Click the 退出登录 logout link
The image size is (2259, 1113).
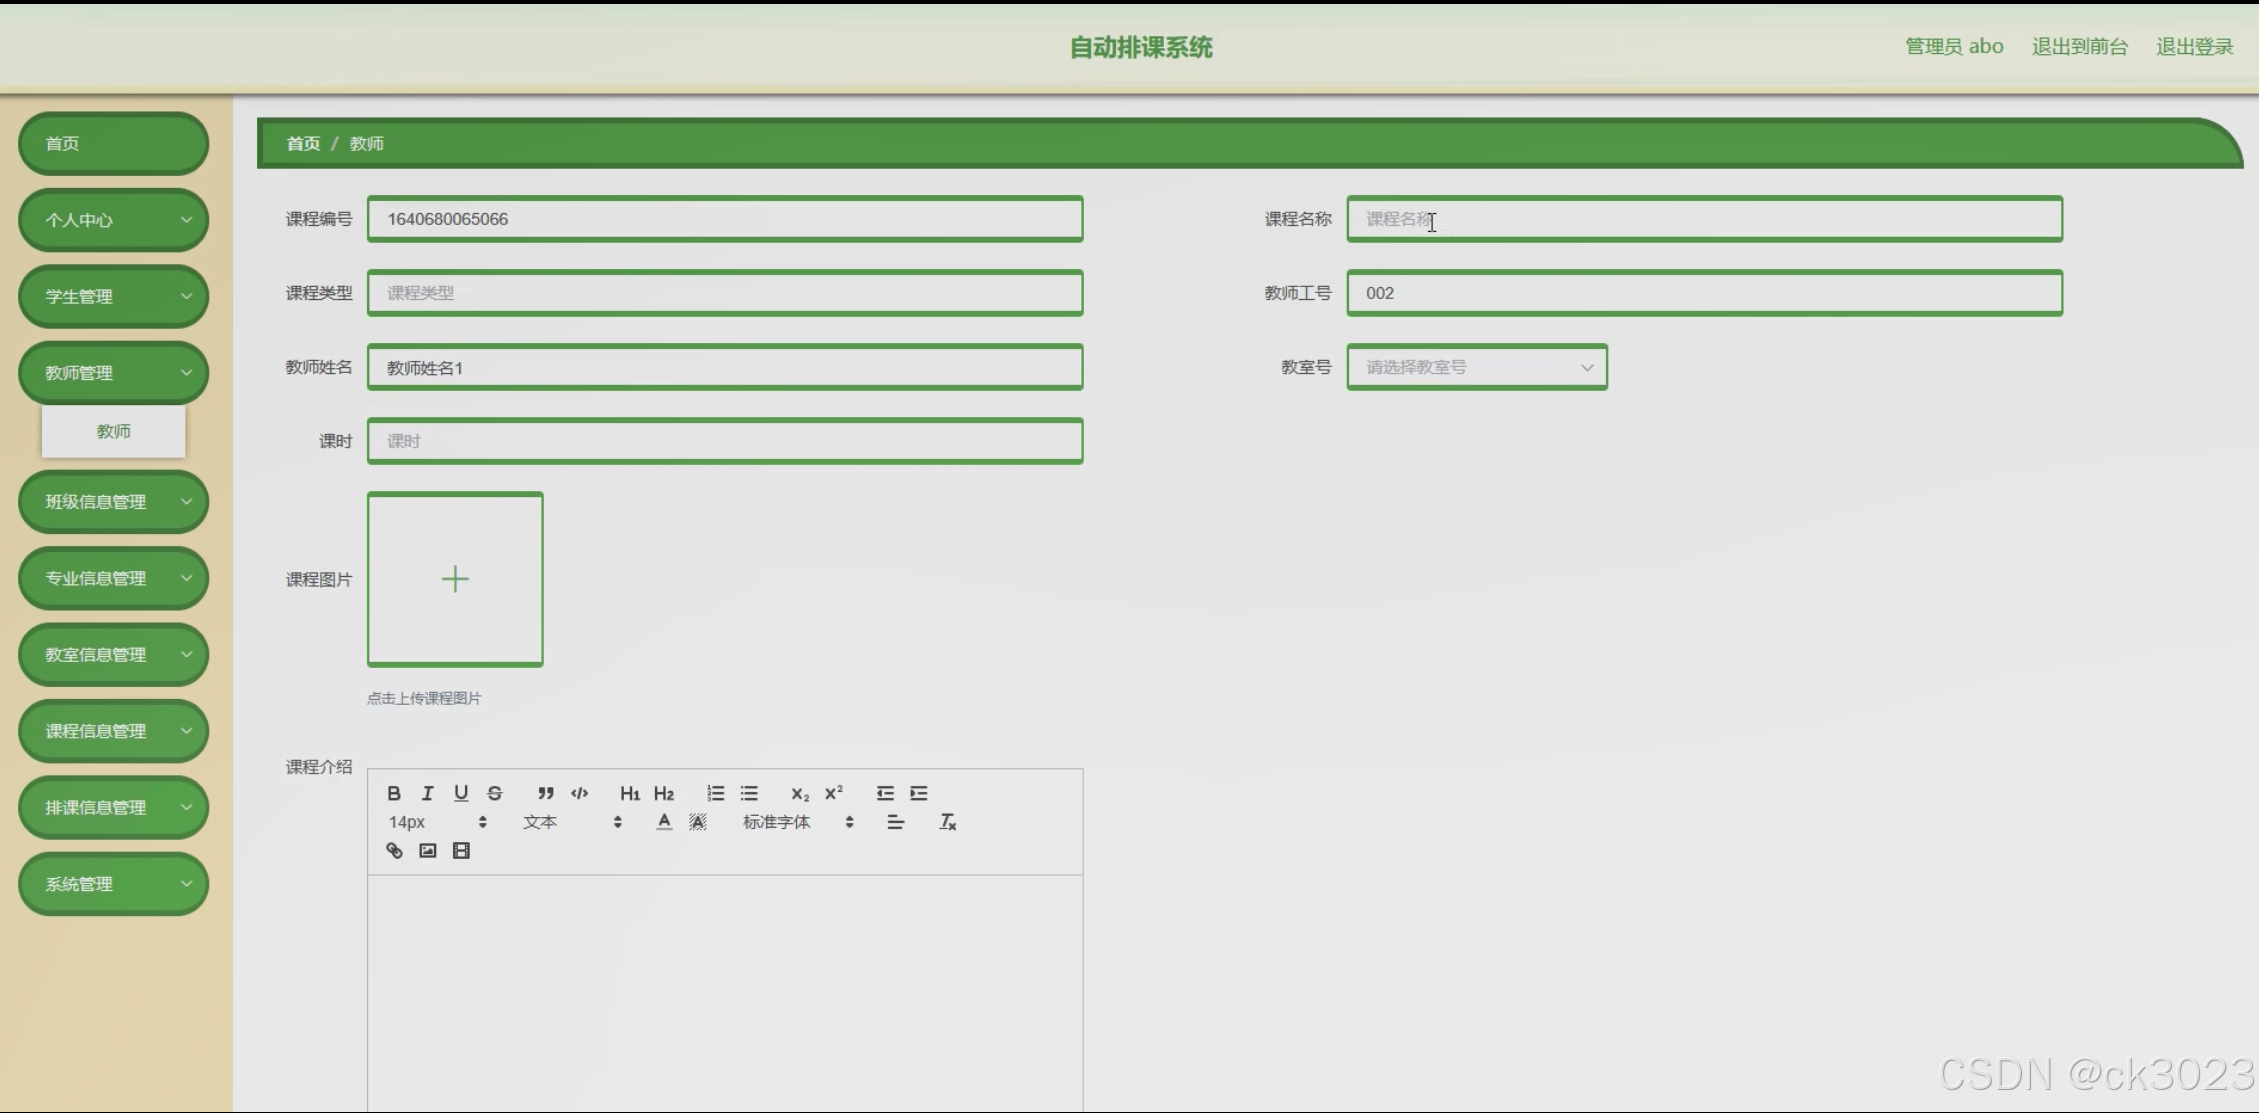click(x=2194, y=46)
